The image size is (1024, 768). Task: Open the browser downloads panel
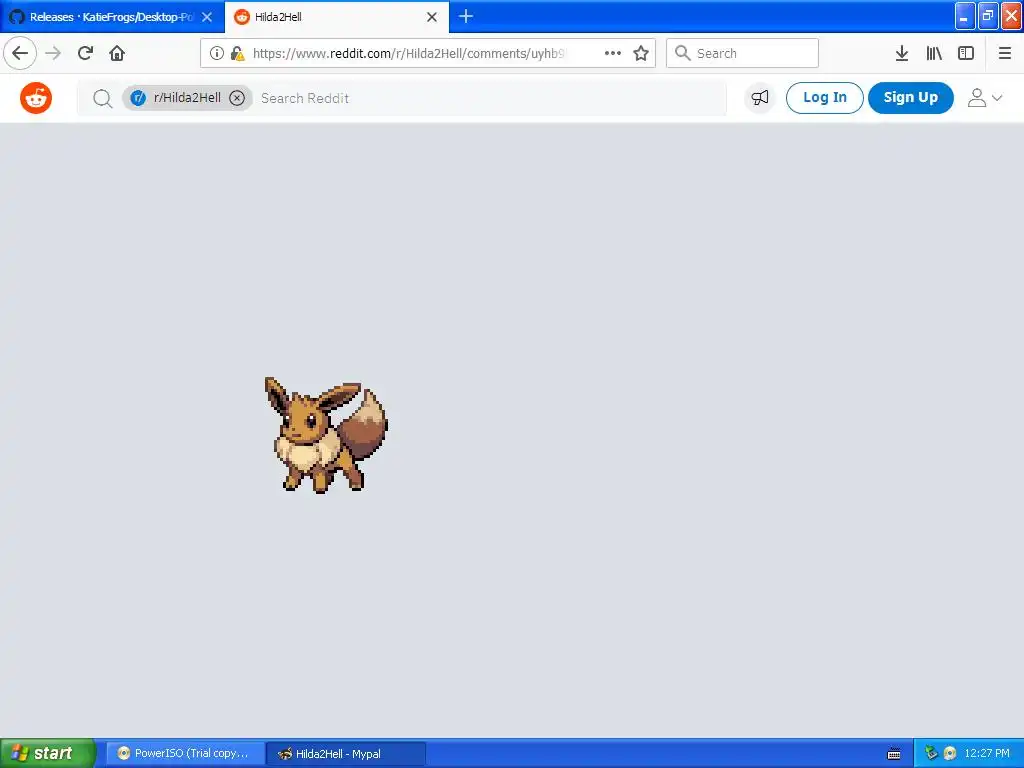pos(902,53)
